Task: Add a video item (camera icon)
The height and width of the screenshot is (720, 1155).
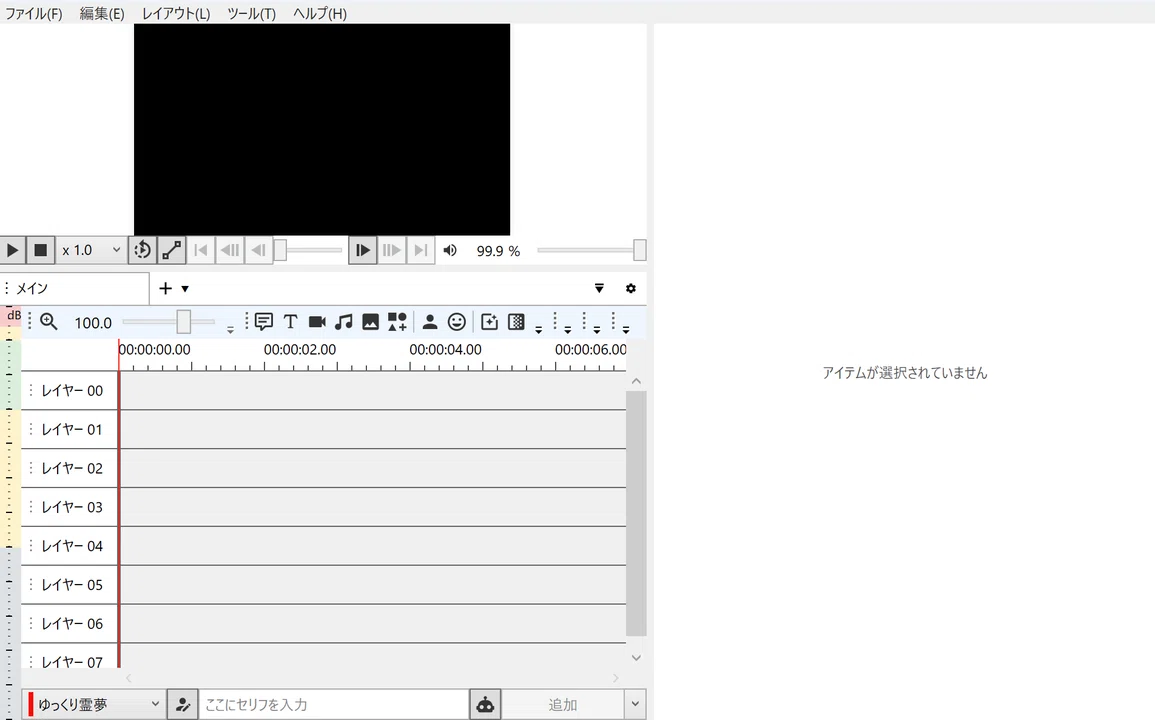Action: click(x=317, y=322)
